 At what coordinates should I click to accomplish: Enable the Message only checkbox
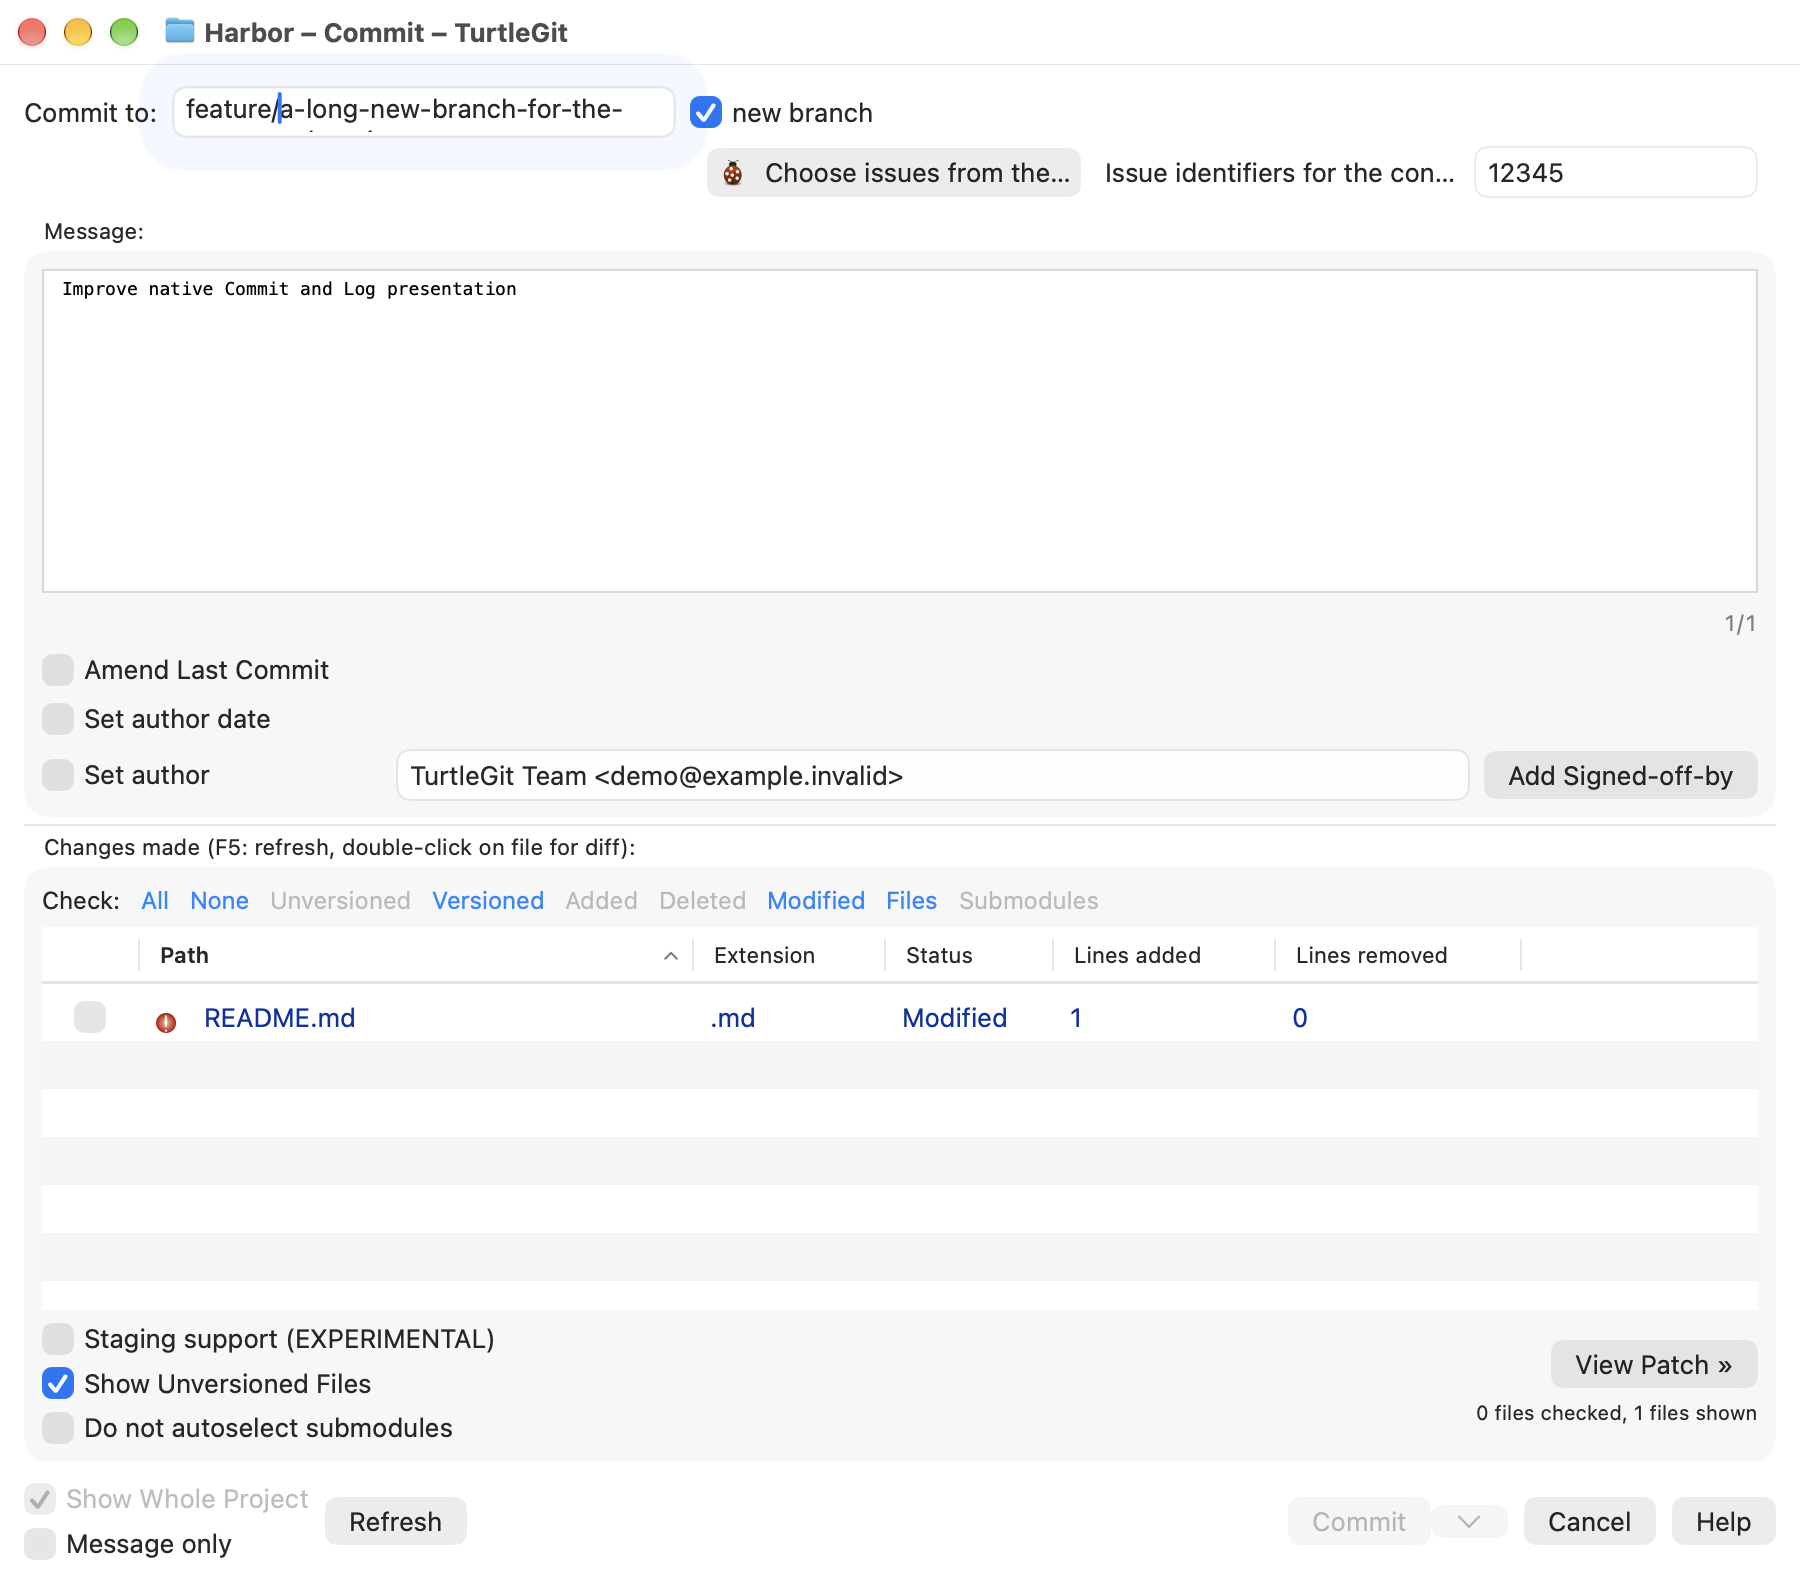40,1544
